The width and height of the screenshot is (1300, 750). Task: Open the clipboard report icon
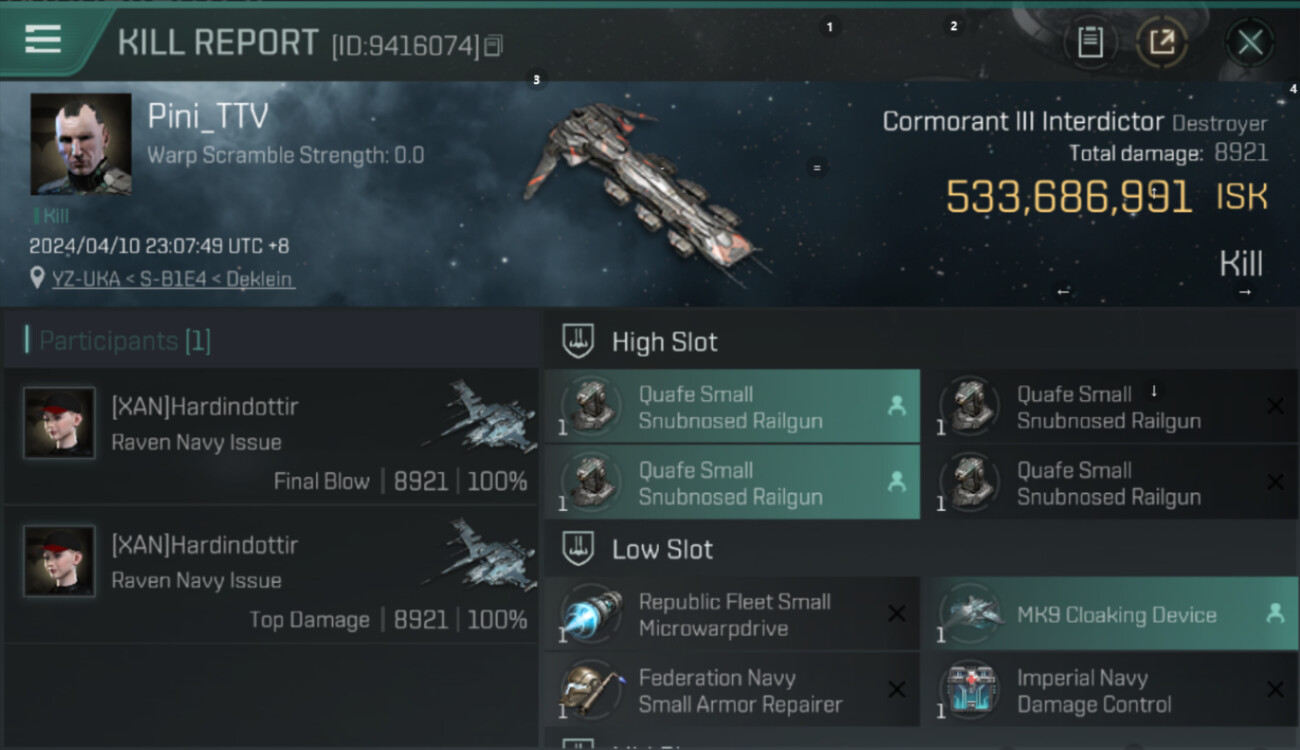[x=1090, y=42]
